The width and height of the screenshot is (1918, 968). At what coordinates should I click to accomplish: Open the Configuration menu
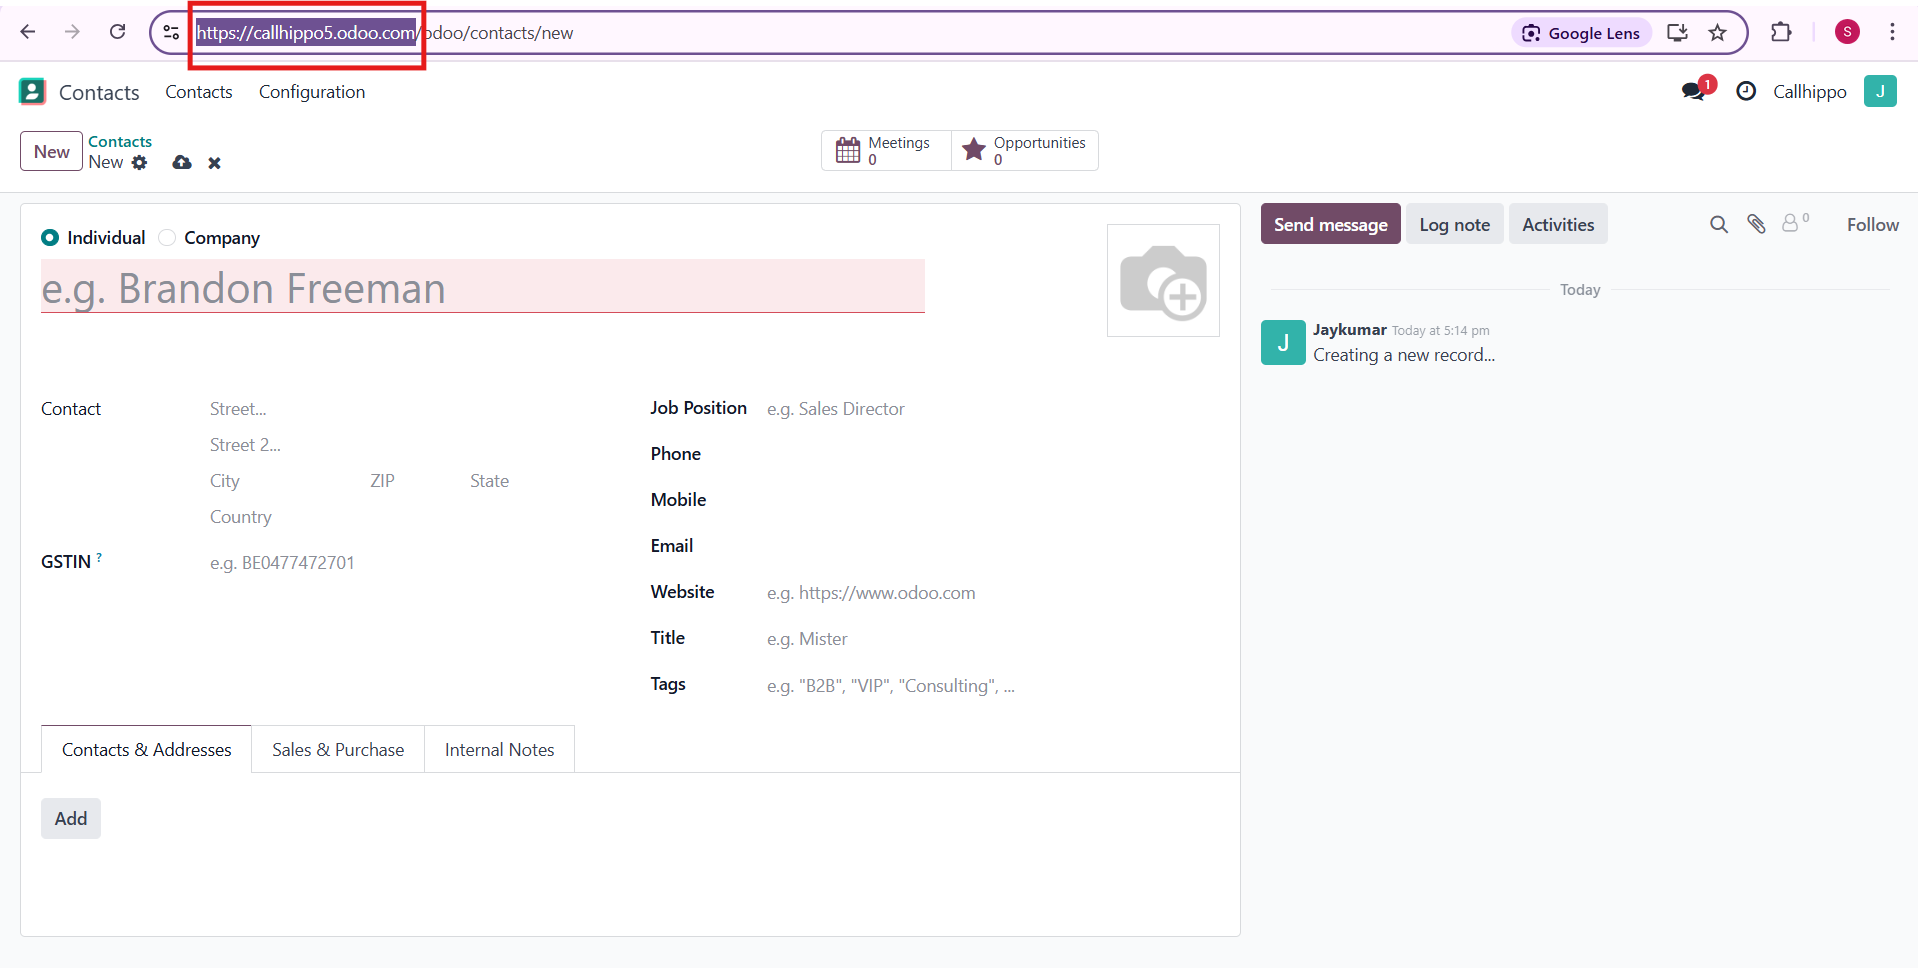[312, 92]
